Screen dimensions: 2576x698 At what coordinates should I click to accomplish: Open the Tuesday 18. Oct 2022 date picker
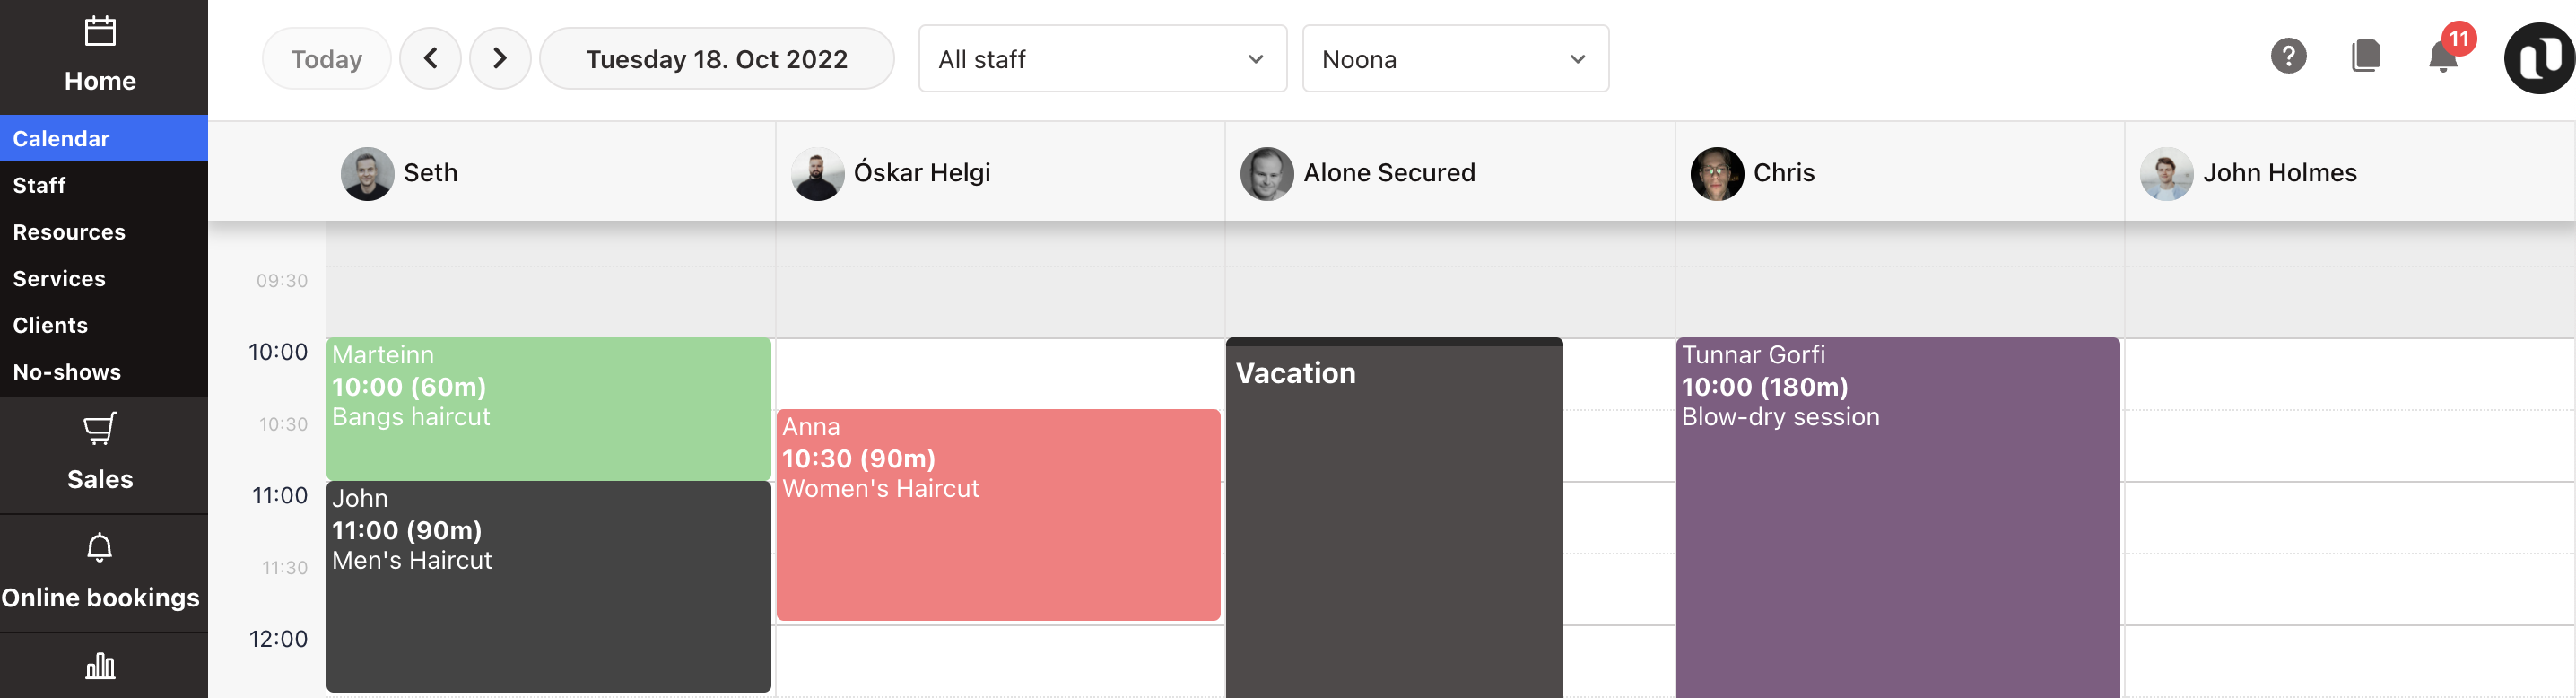(716, 59)
